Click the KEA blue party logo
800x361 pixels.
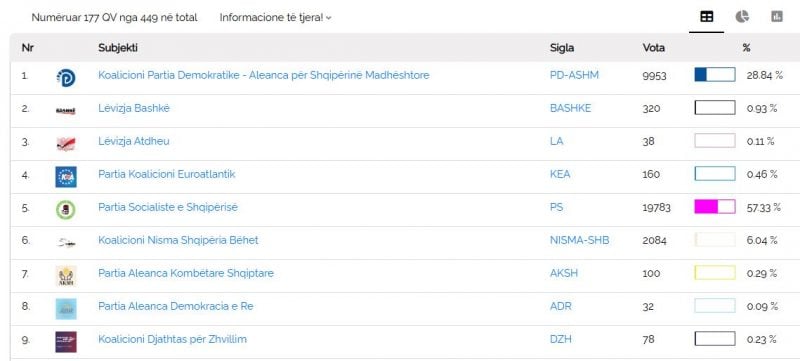point(66,176)
